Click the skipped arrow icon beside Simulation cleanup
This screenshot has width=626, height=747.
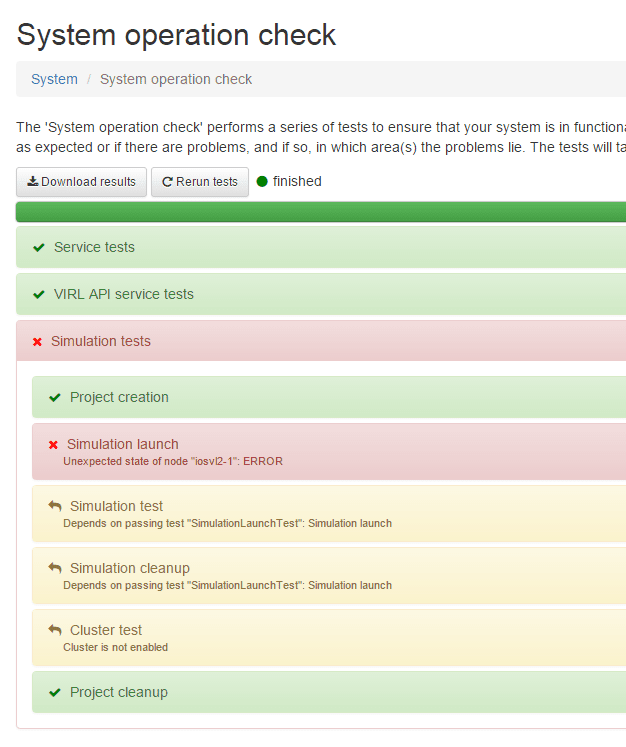[55, 567]
